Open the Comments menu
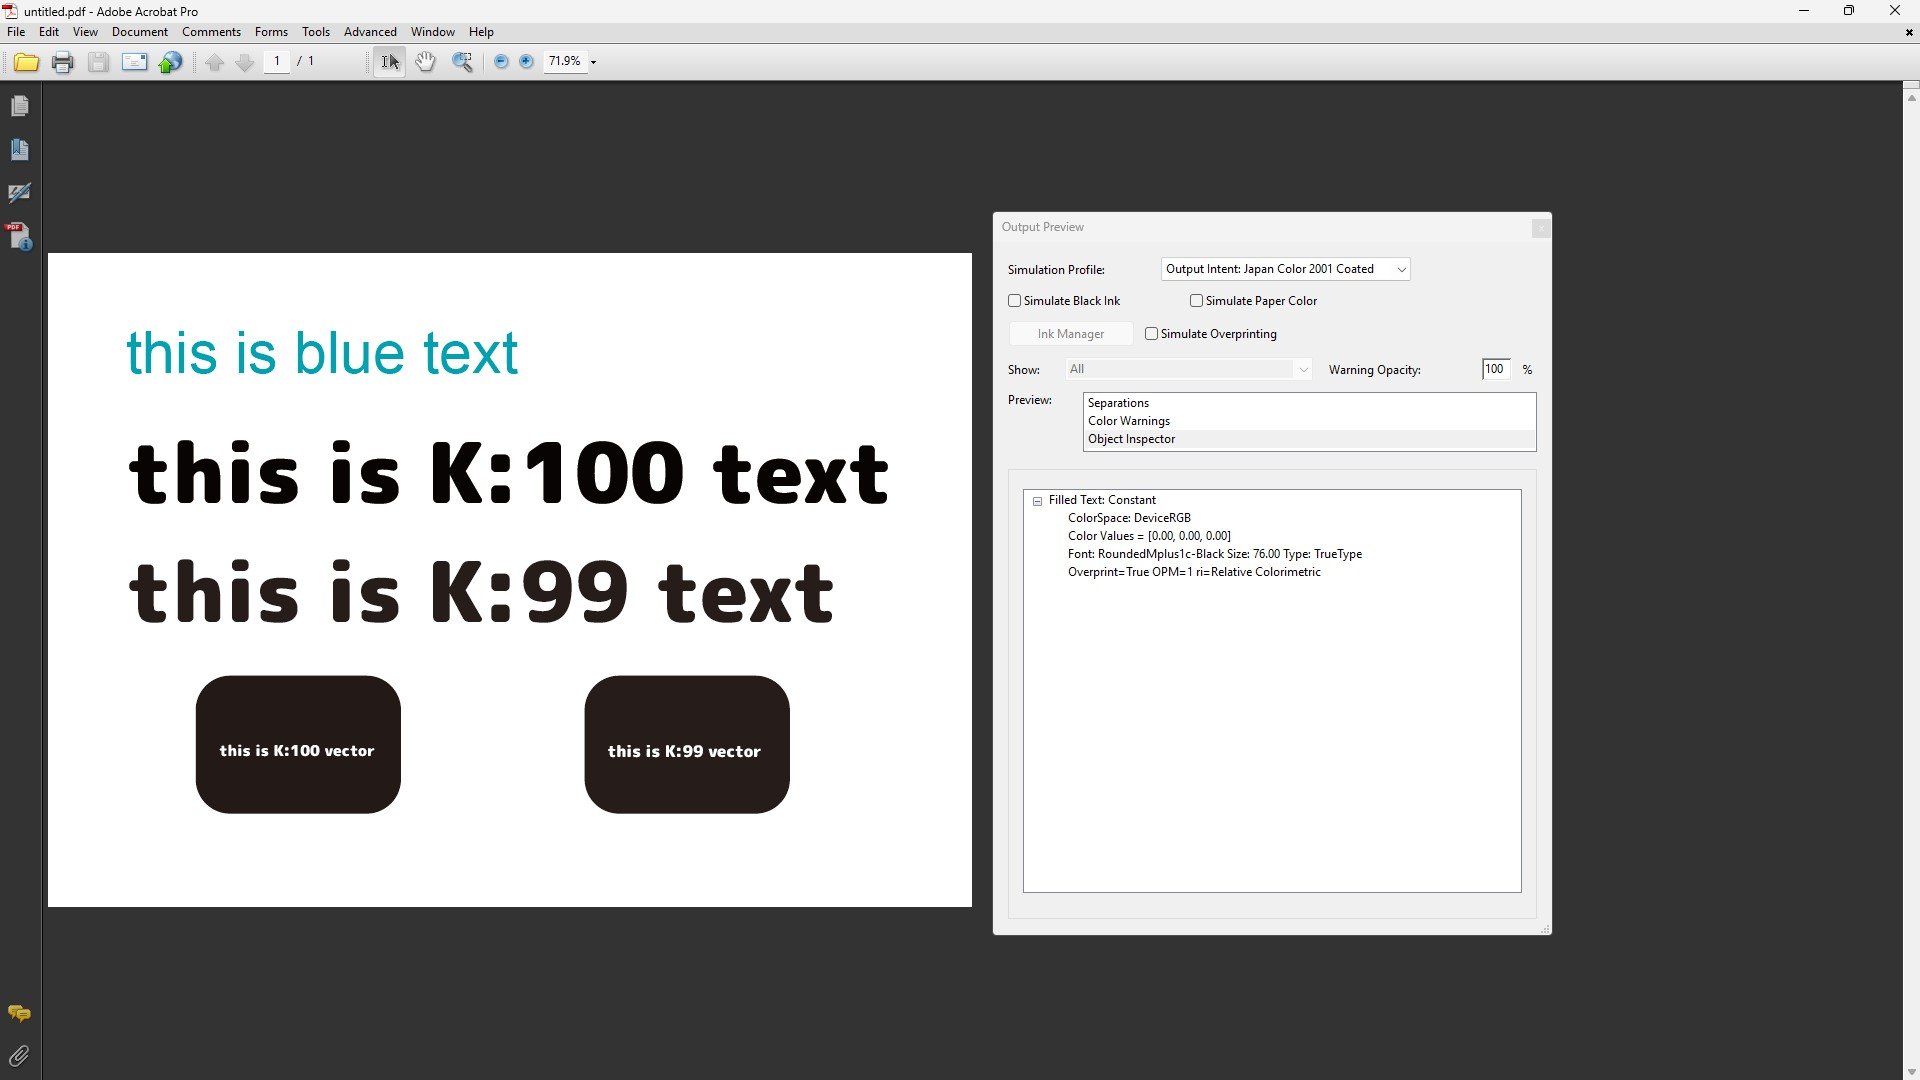The width and height of the screenshot is (1920, 1080). pyautogui.click(x=211, y=32)
